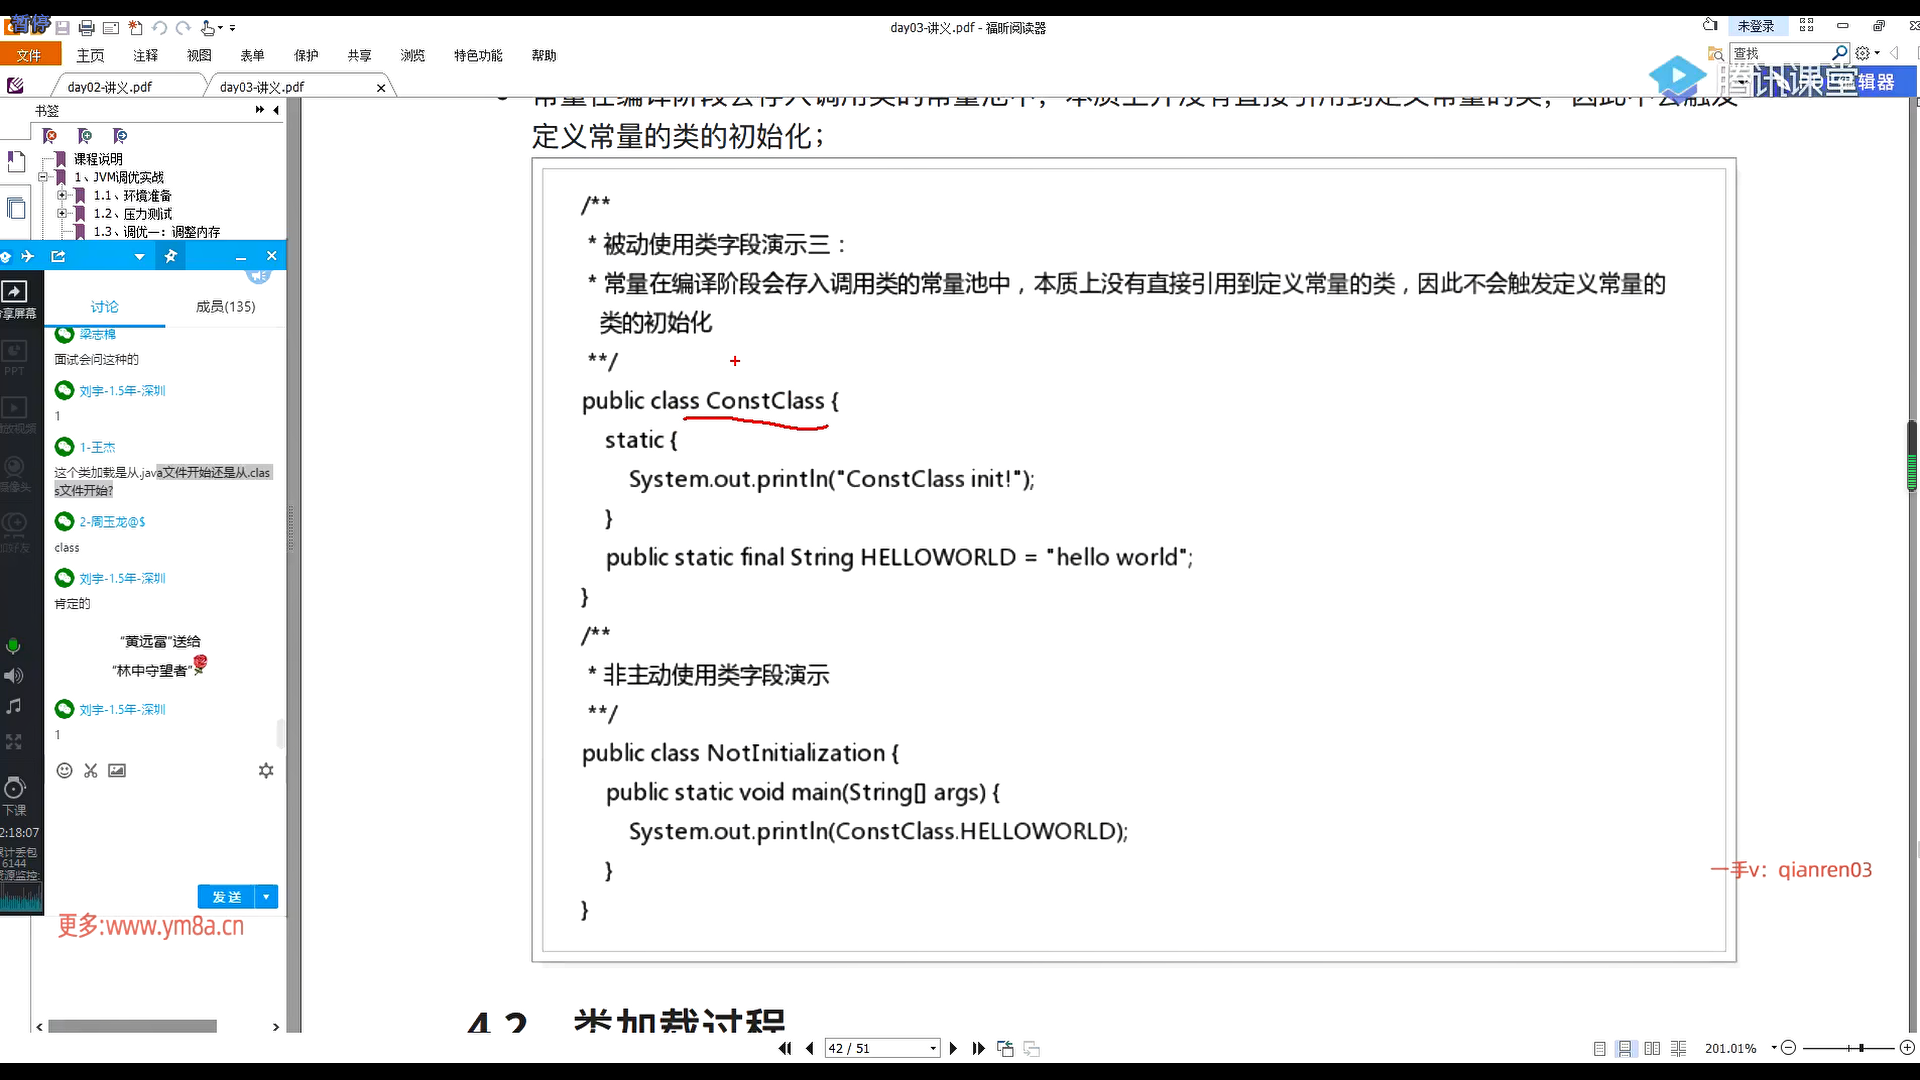The width and height of the screenshot is (1920, 1080).
Task: Click the print icon in top toolbar
Action: pyautogui.click(x=86, y=28)
